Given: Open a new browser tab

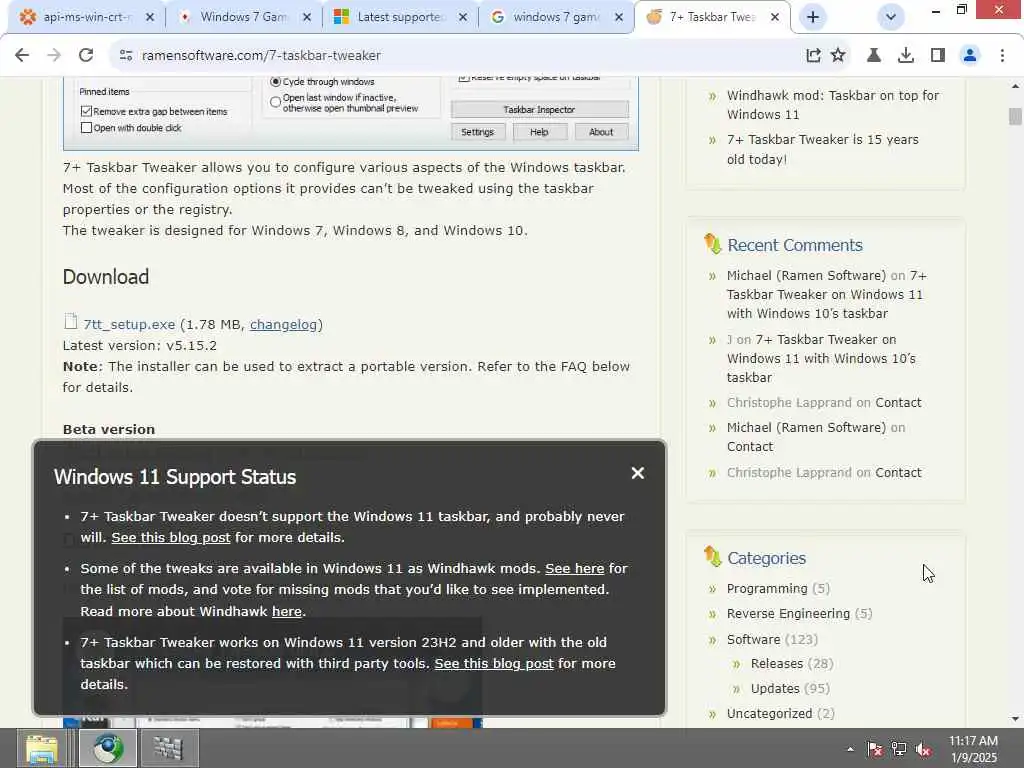Looking at the screenshot, I should [813, 17].
